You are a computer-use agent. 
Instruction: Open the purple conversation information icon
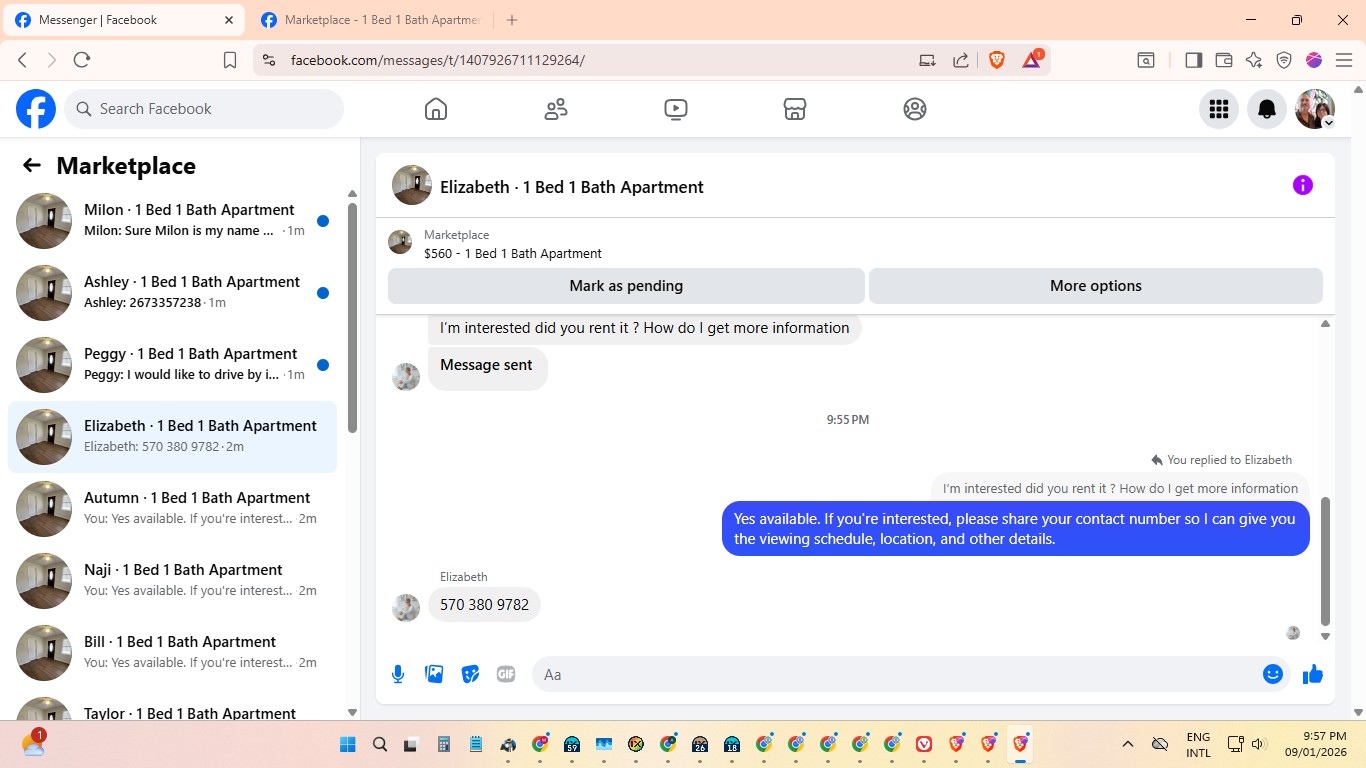click(x=1303, y=185)
